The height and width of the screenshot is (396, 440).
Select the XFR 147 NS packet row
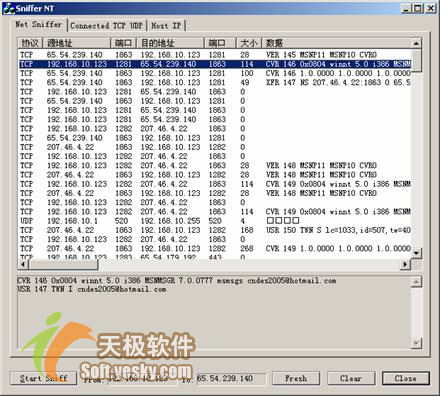(x=215, y=82)
